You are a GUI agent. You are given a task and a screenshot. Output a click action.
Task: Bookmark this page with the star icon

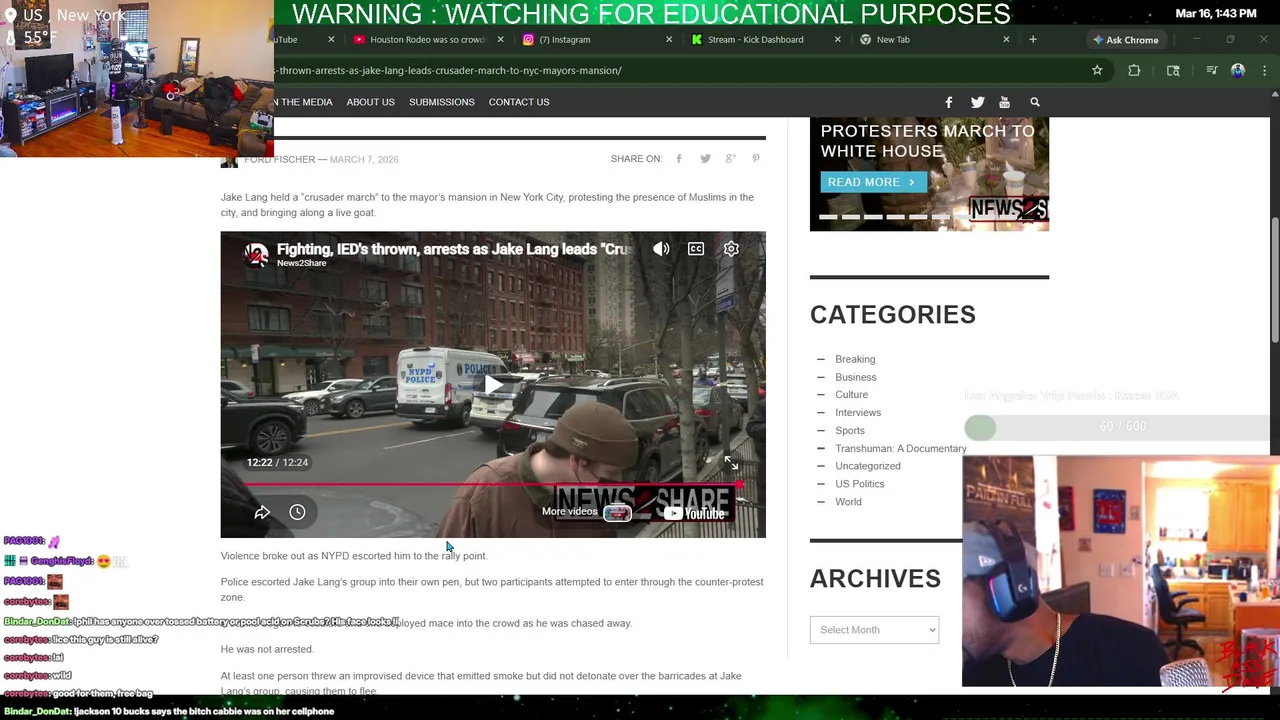click(1097, 70)
